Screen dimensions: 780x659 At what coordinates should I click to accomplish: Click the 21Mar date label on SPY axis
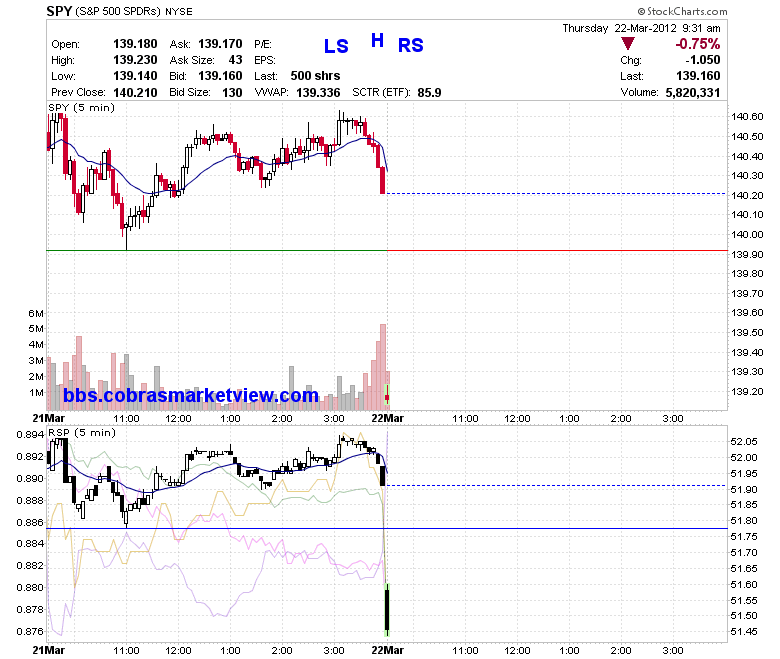click(49, 418)
